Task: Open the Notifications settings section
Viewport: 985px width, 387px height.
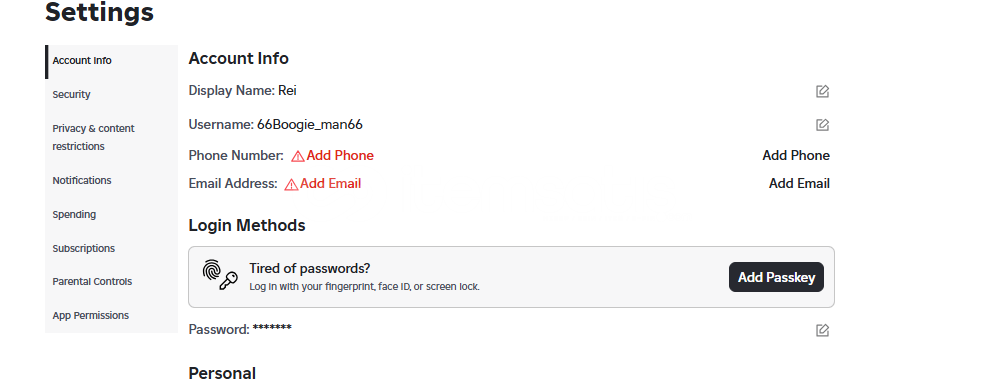Action: point(82,180)
